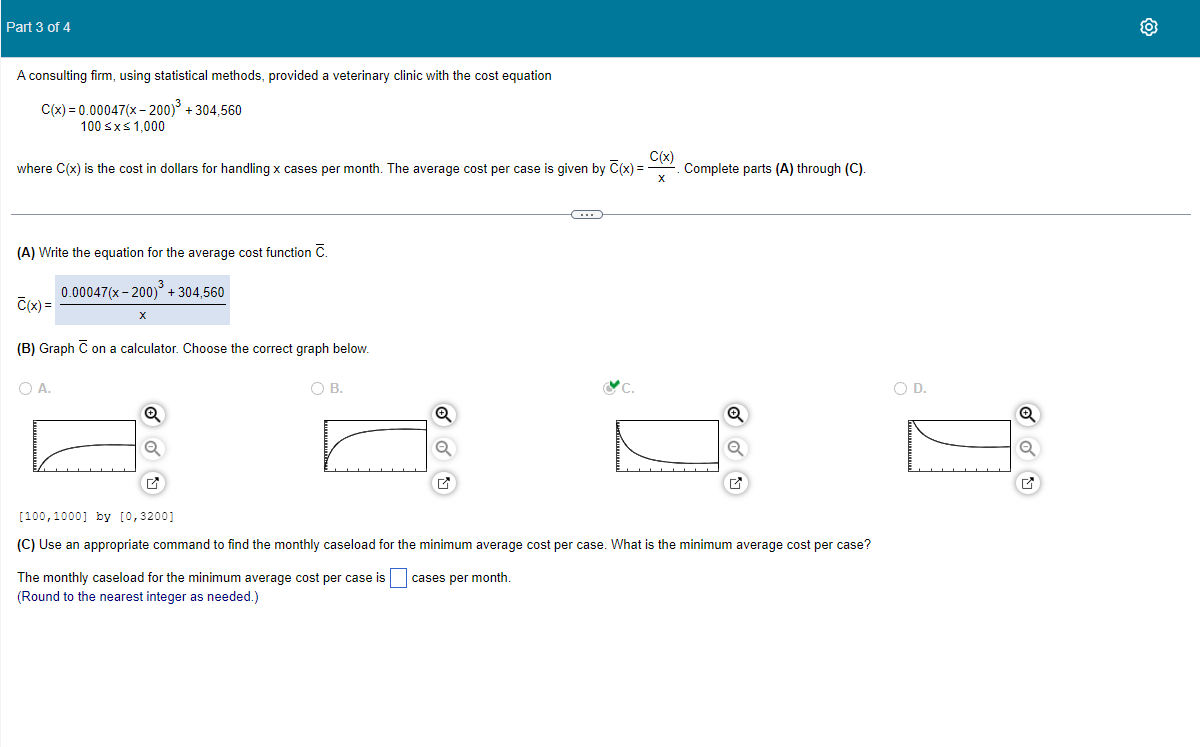
Task: Select answer option D
Action: click(901, 389)
